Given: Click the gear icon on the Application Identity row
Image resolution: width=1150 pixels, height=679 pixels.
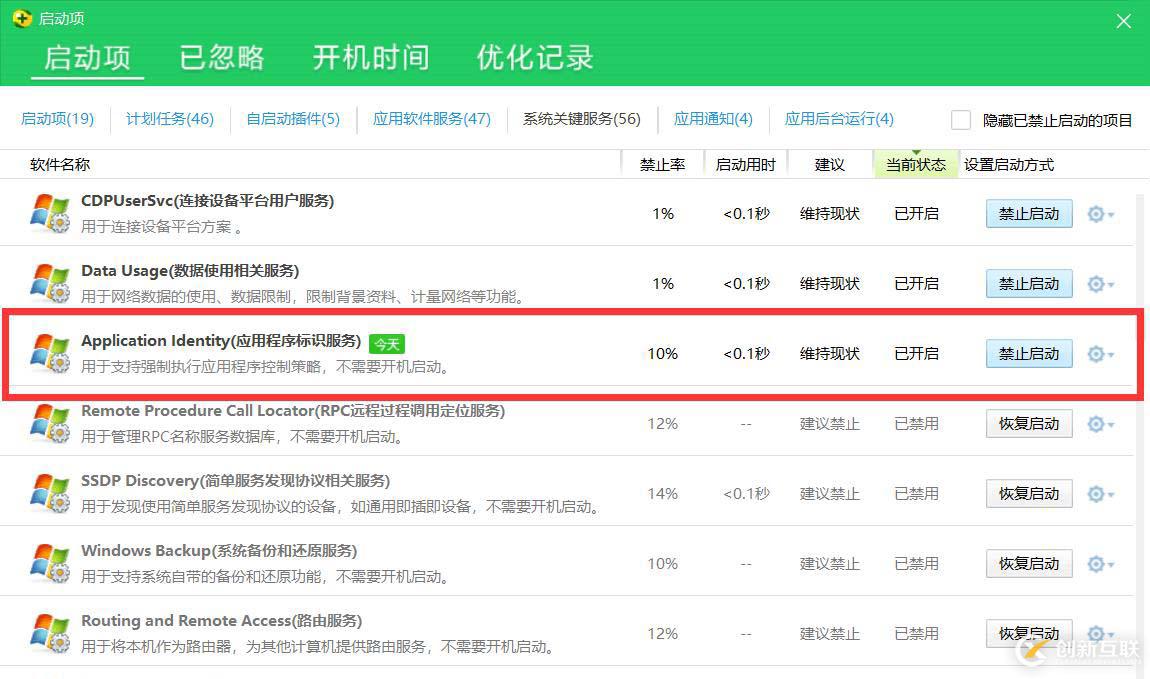Looking at the screenshot, I should coord(1095,353).
